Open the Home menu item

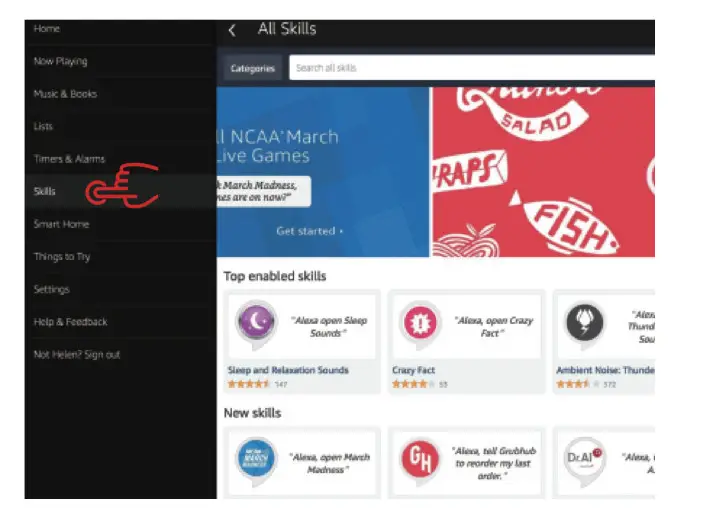(121, 29)
